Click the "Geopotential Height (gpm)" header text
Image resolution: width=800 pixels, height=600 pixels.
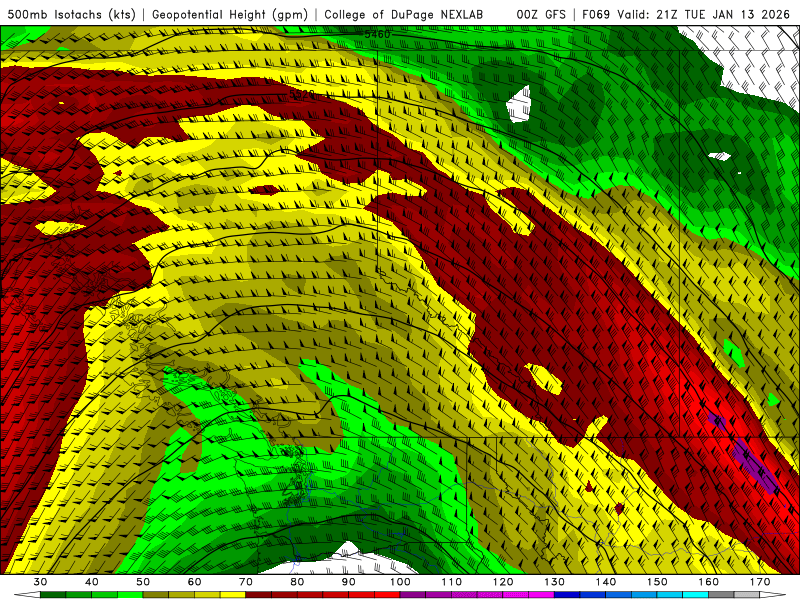tap(230, 14)
